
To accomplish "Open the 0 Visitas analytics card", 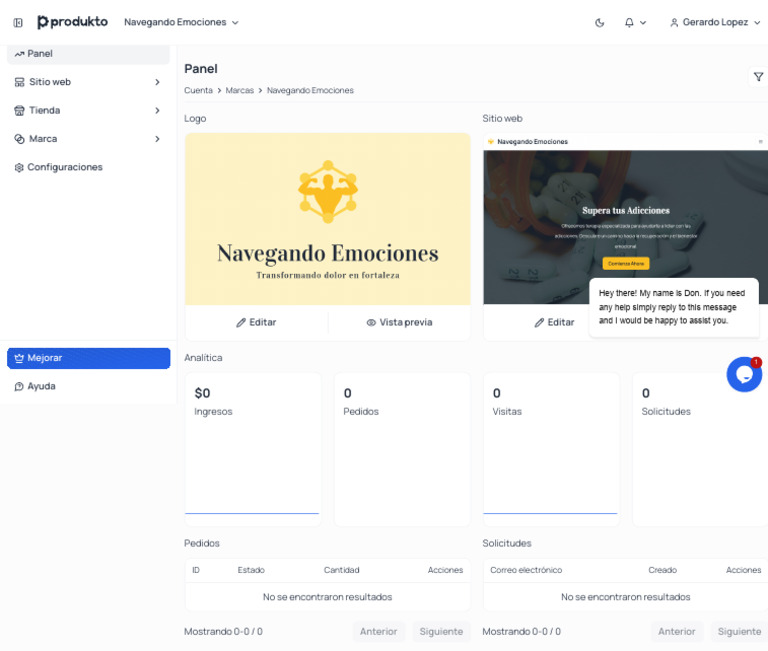I will coord(551,449).
